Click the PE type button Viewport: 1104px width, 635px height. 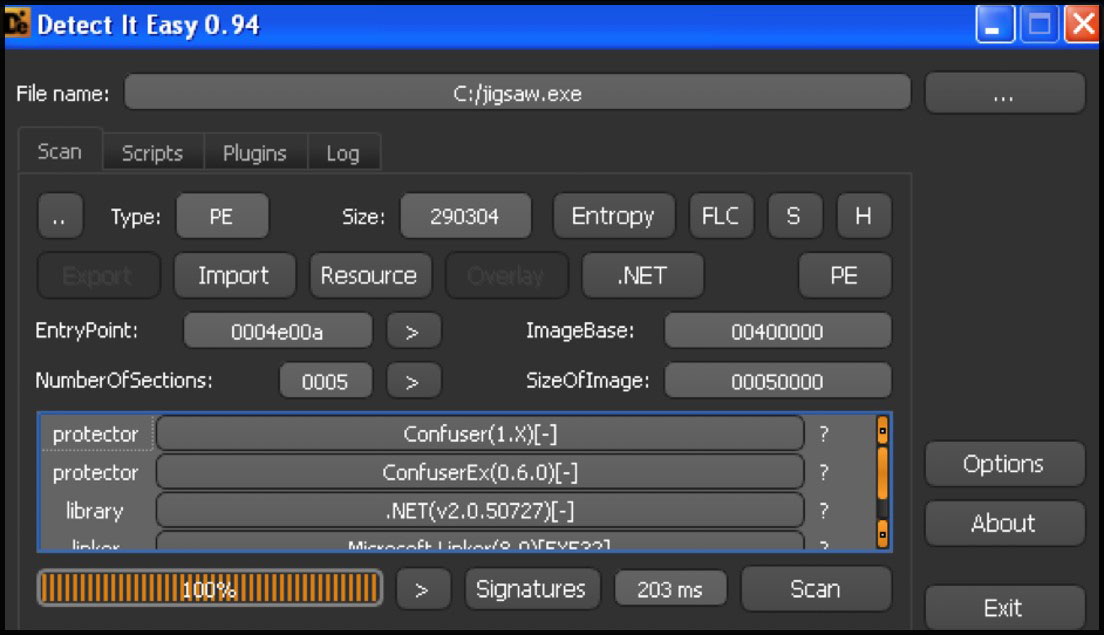click(222, 216)
